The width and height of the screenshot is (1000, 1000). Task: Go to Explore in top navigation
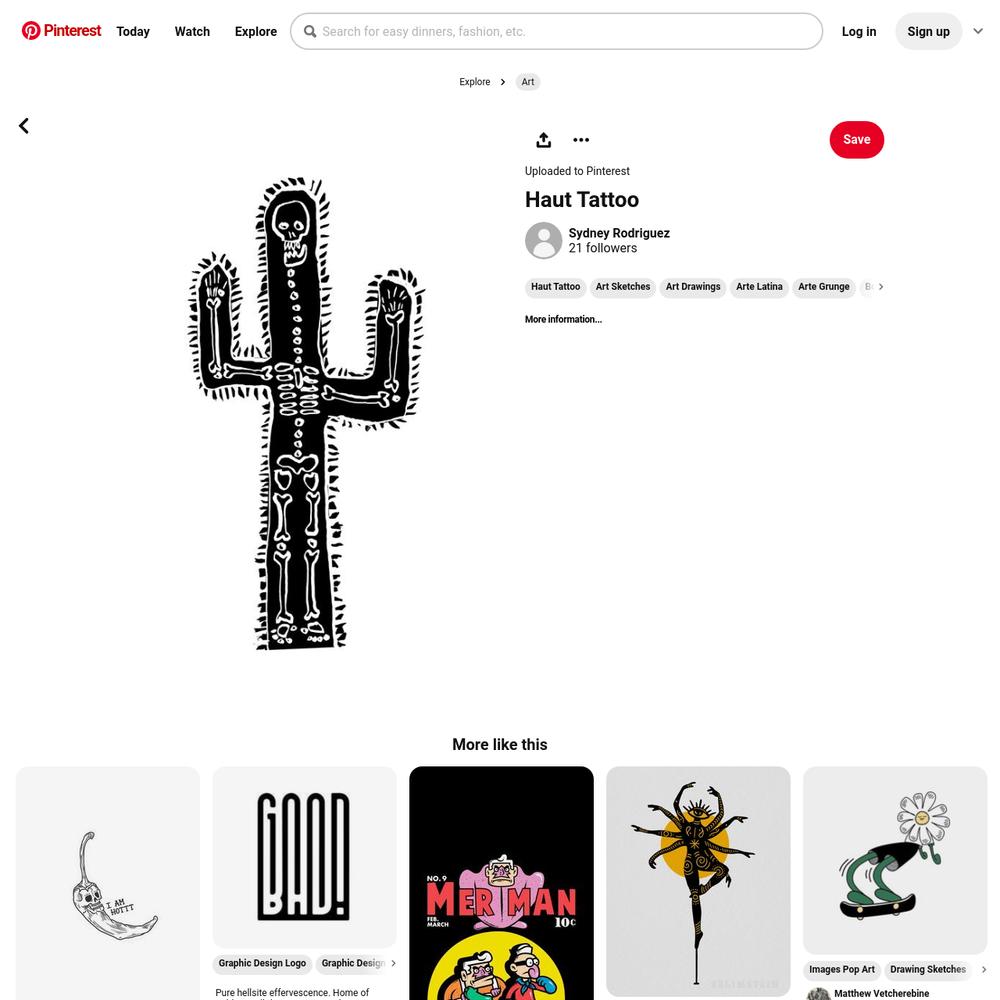256,31
